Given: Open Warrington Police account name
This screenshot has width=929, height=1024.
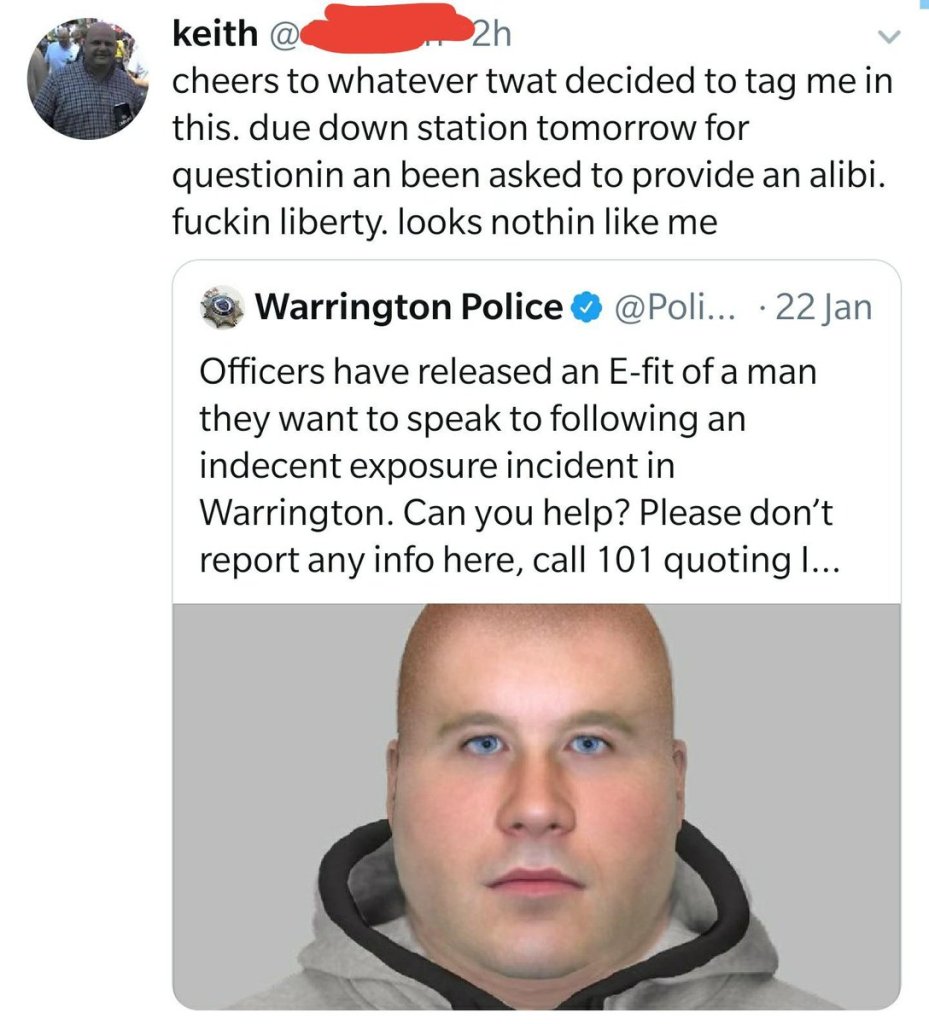Looking at the screenshot, I should pyautogui.click(x=409, y=306).
